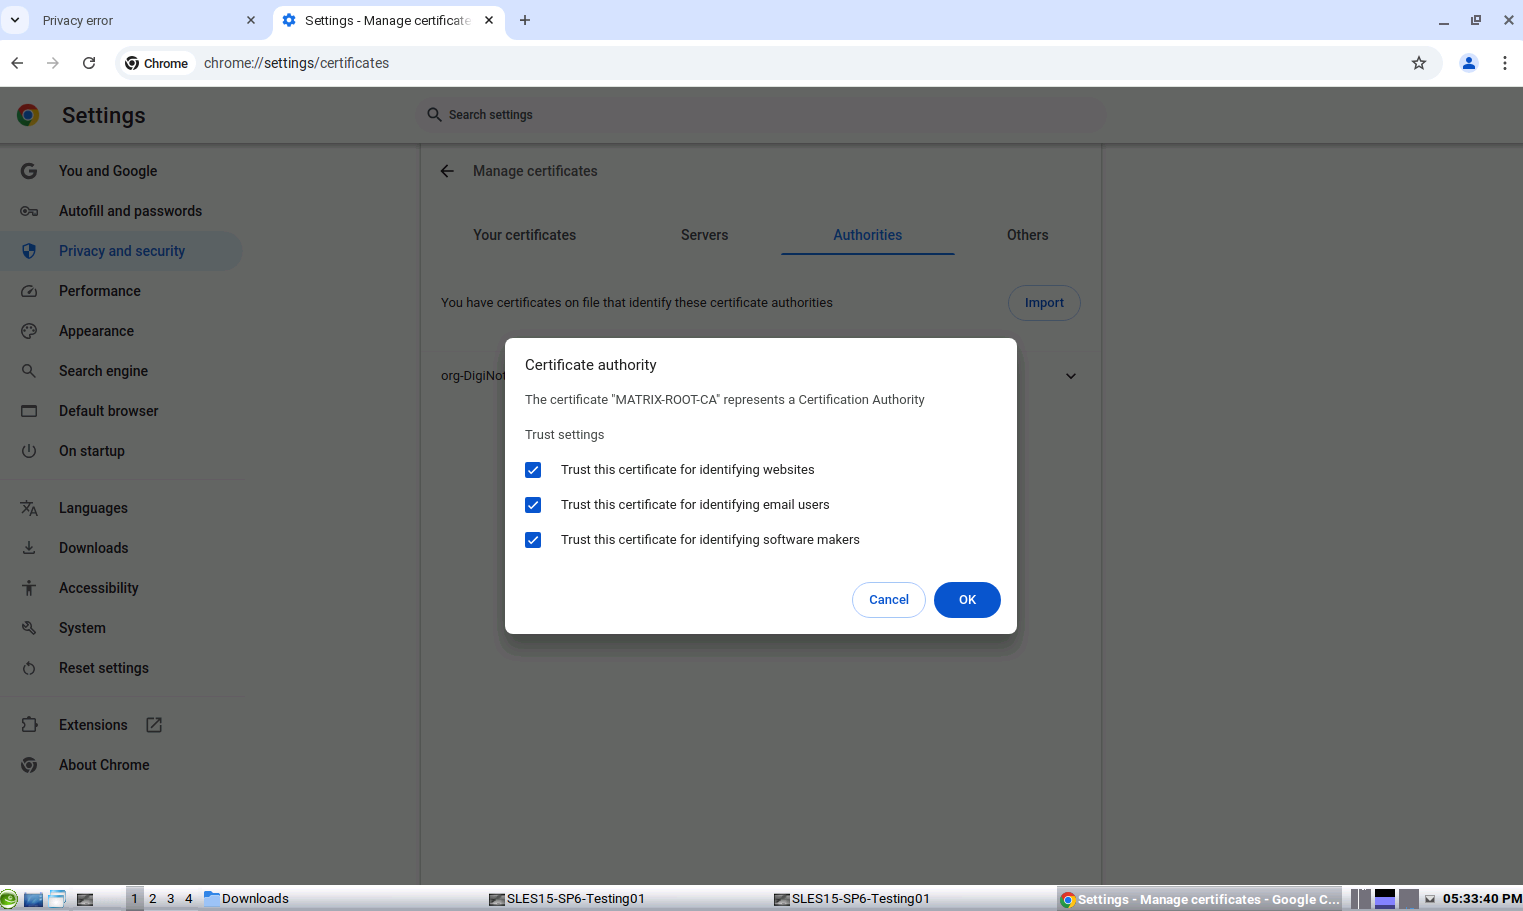Confirm dialog with OK button
This screenshot has width=1523, height=911.
point(967,600)
